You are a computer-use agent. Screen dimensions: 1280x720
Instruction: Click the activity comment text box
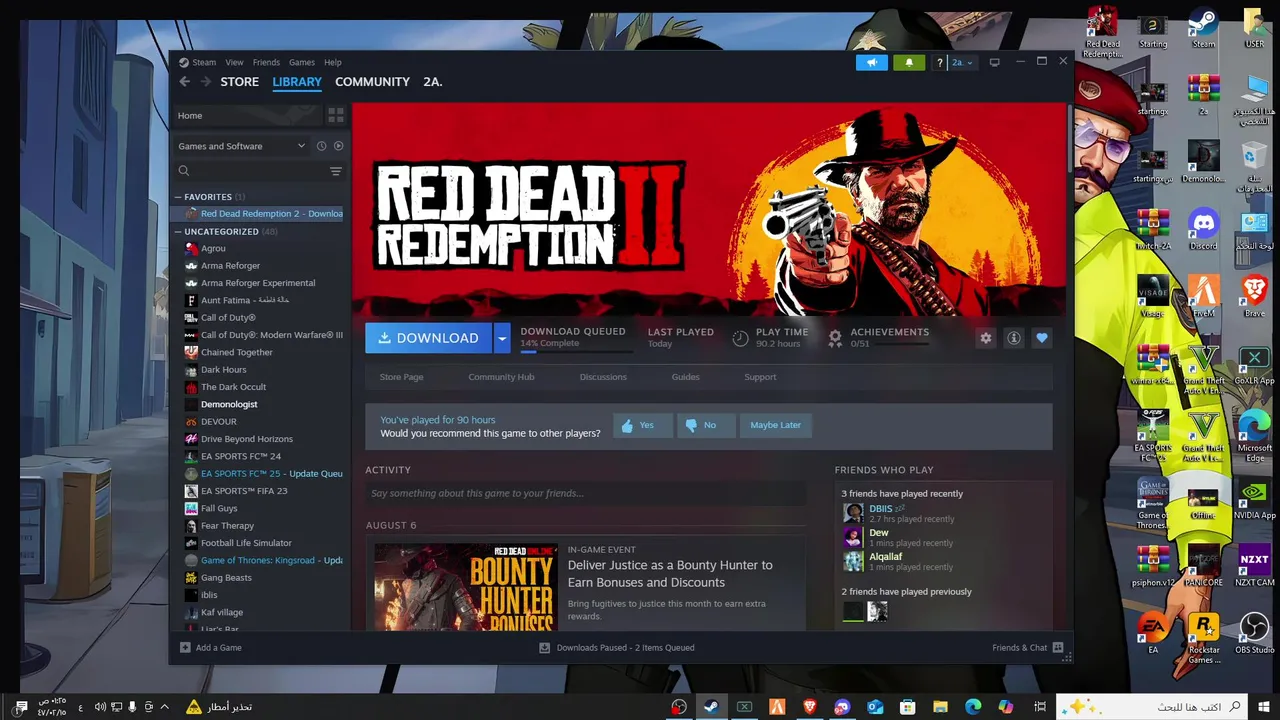point(585,493)
